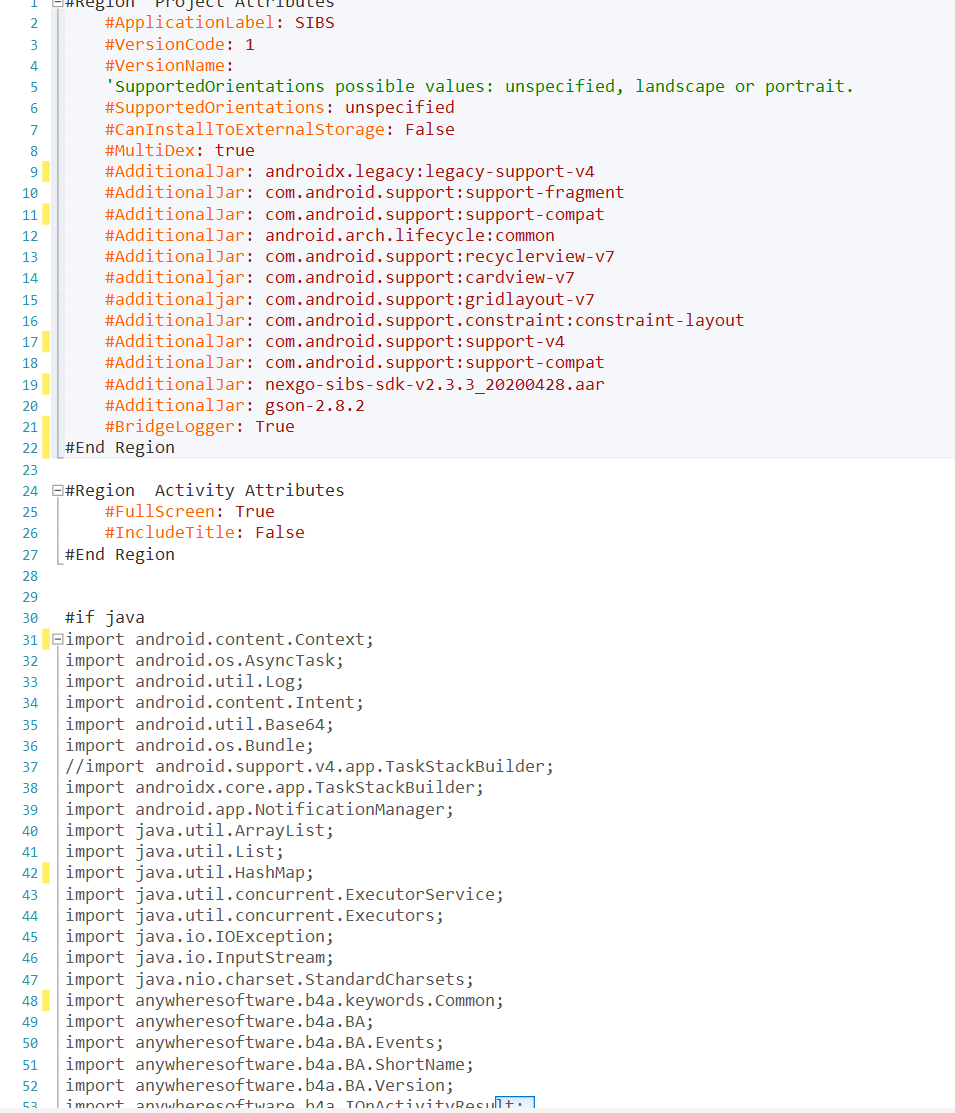Click the #MultiDex: true attribute

pyautogui.click(x=179, y=150)
